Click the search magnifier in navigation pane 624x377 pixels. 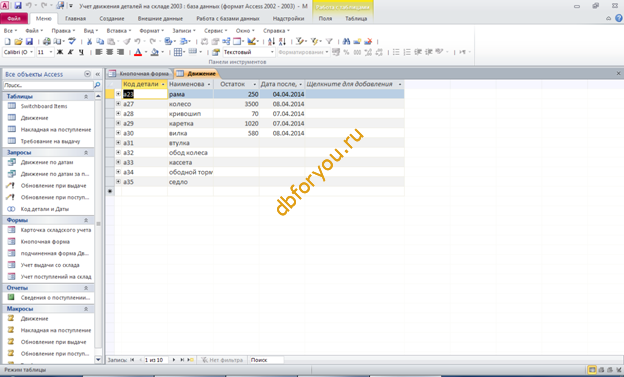(x=97, y=85)
